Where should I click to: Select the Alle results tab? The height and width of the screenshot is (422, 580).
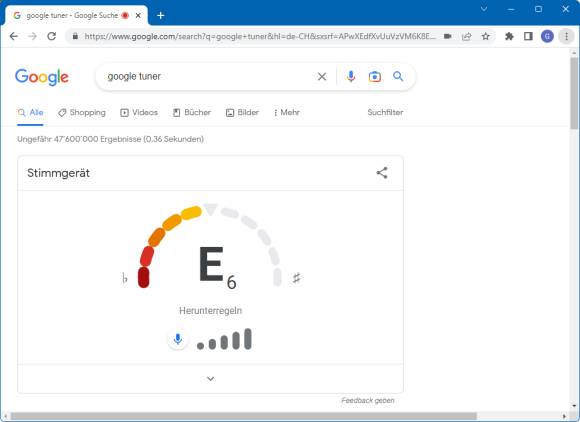point(31,112)
